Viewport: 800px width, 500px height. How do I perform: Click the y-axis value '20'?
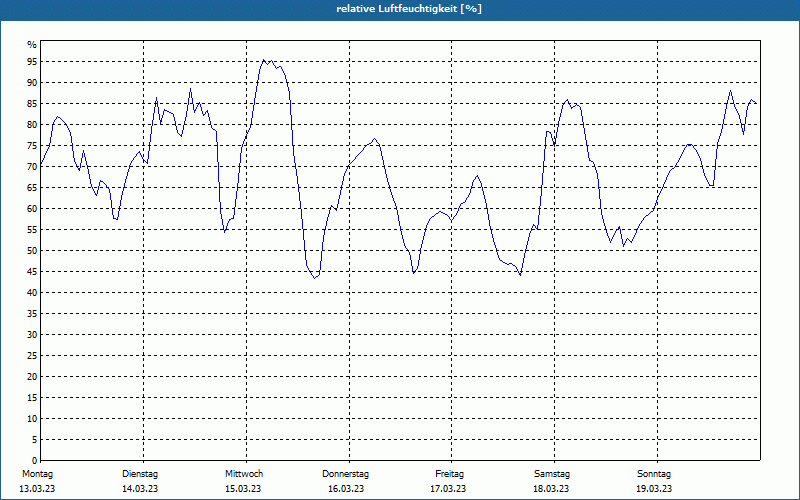[x=32, y=377]
